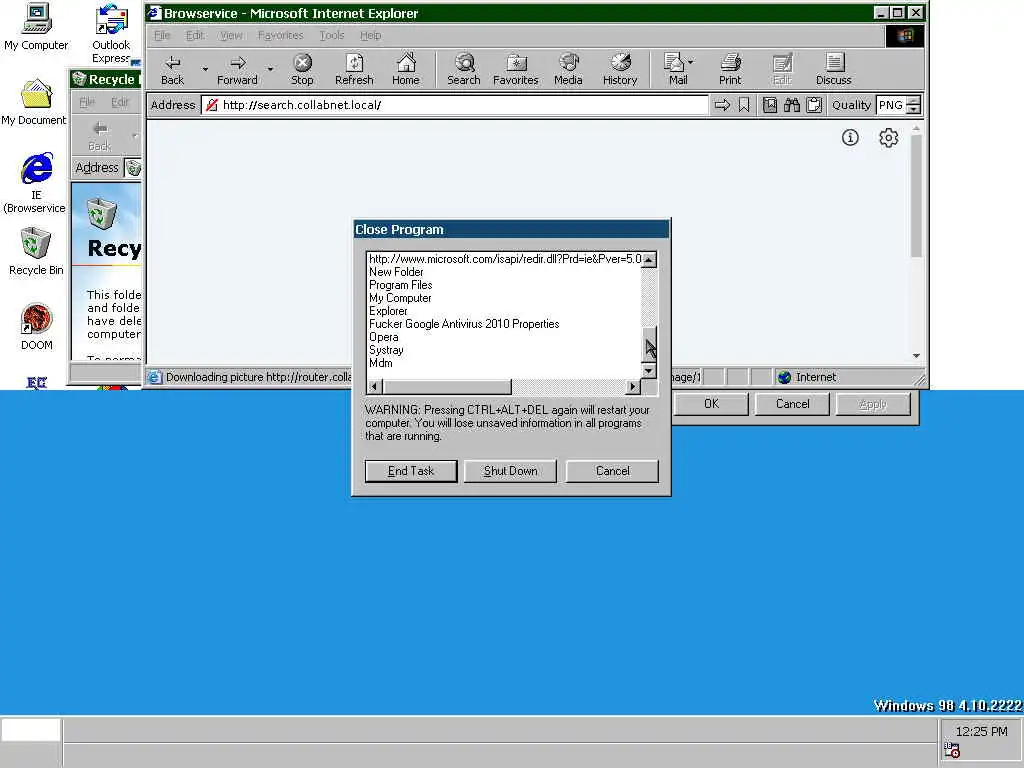Click the task list horizontal scrollbar thumb
This screenshot has width=1024, height=768.
446,386
